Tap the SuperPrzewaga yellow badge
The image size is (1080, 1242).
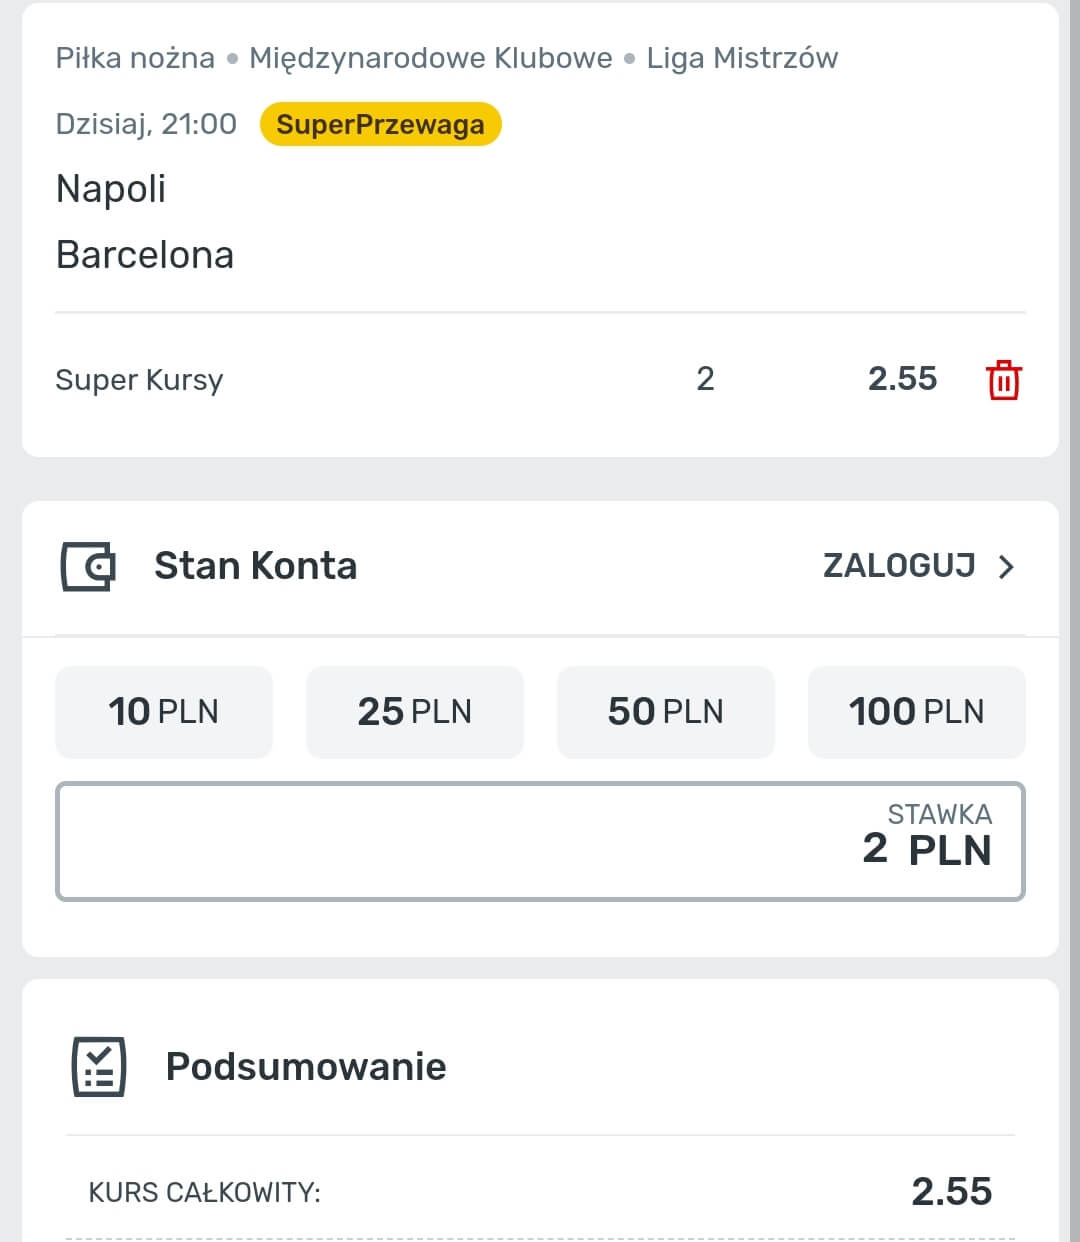(380, 124)
